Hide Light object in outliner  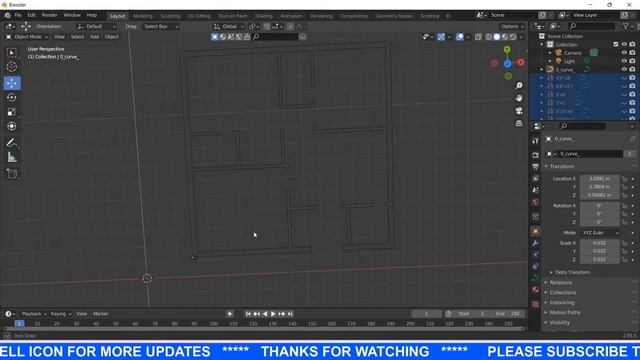(624, 61)
